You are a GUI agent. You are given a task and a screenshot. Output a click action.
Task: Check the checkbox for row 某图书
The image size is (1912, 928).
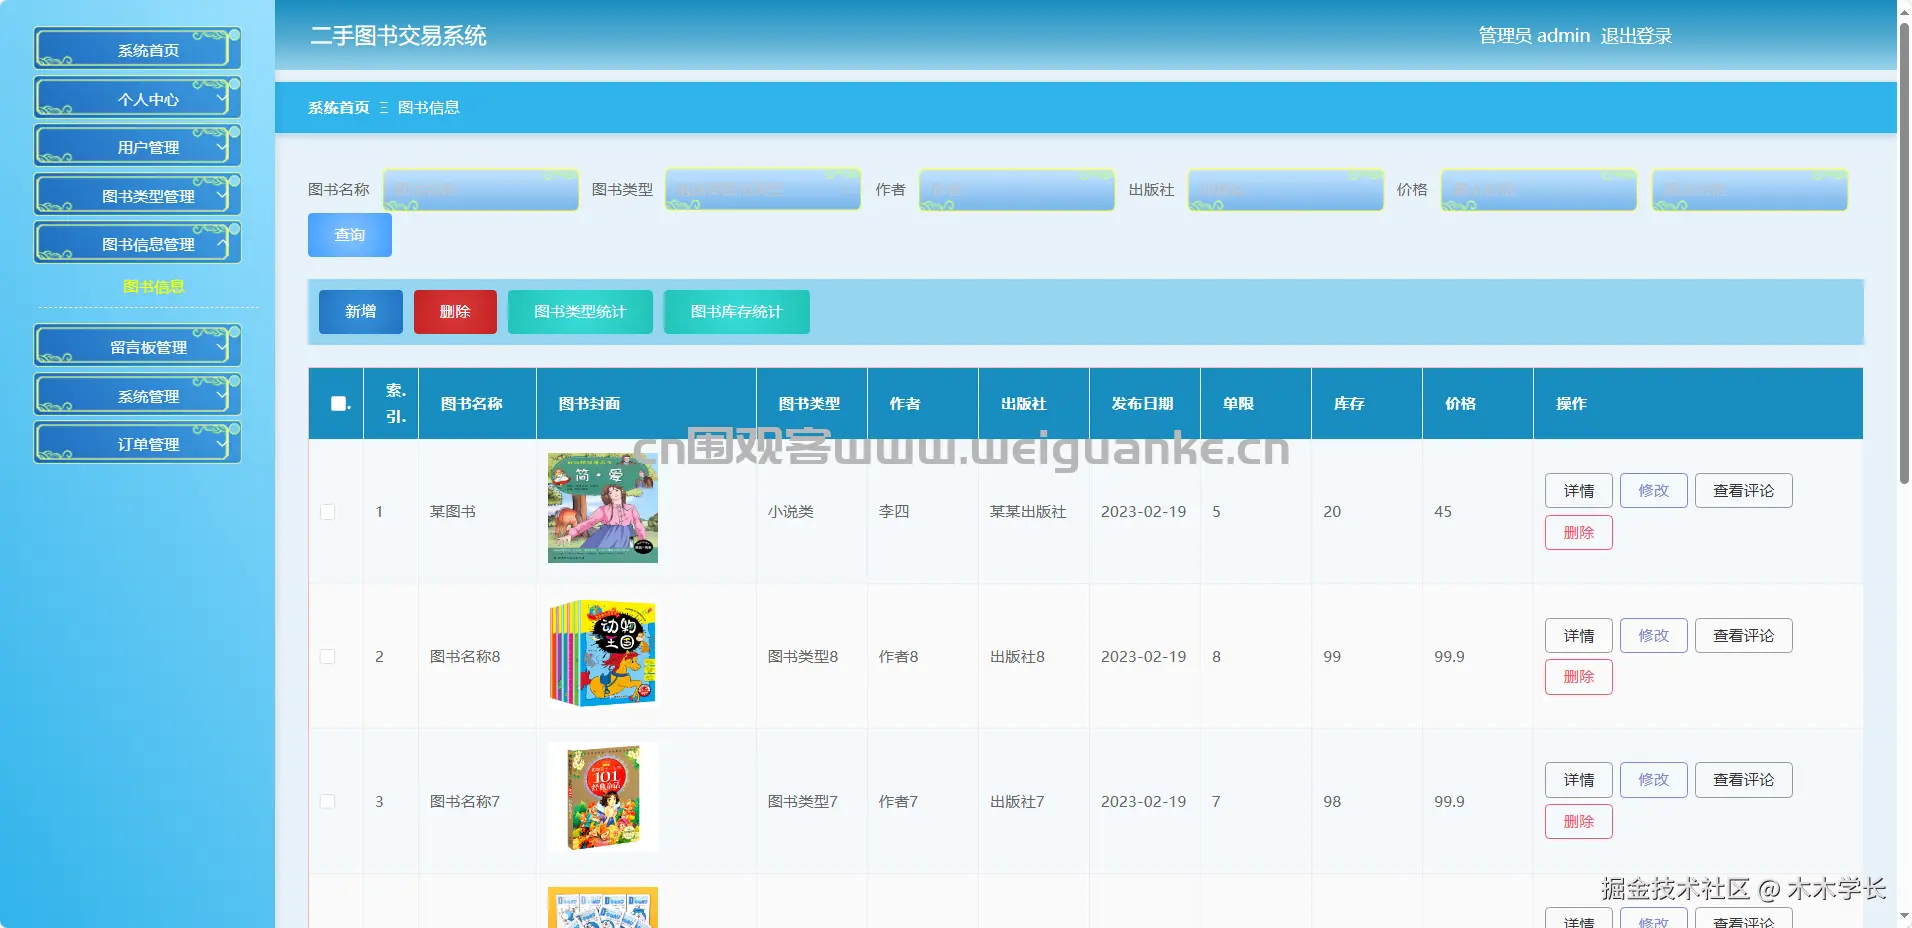click(x=327, y=512)
